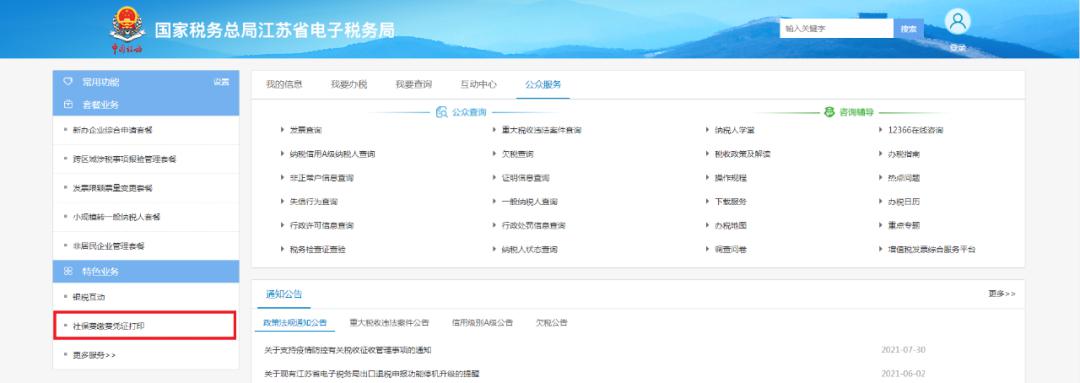Open 税务检查证查验

coord(317,249)
